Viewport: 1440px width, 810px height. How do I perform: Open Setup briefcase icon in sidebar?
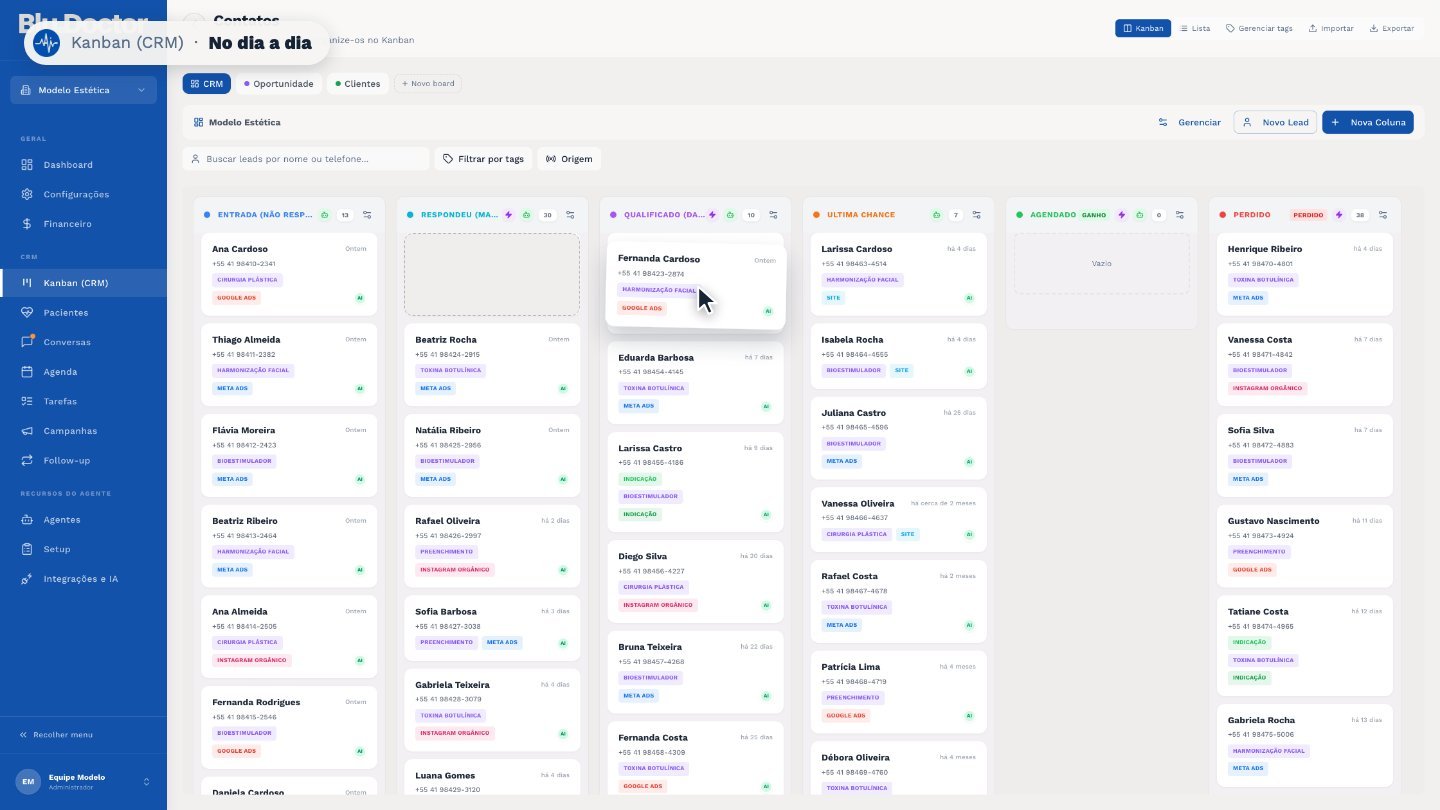click(27, 549)
